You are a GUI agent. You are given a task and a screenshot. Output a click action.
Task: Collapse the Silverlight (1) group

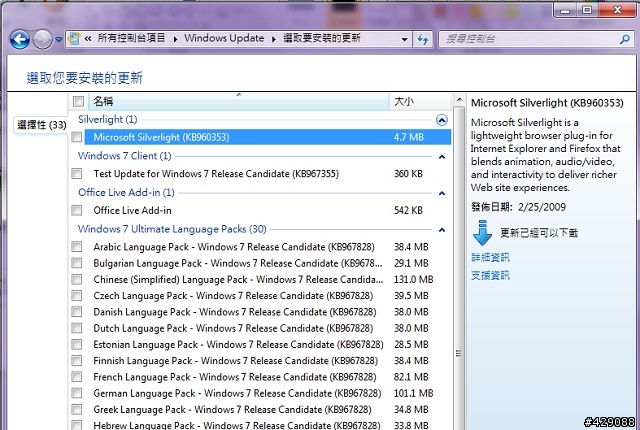tap(442, 120)
